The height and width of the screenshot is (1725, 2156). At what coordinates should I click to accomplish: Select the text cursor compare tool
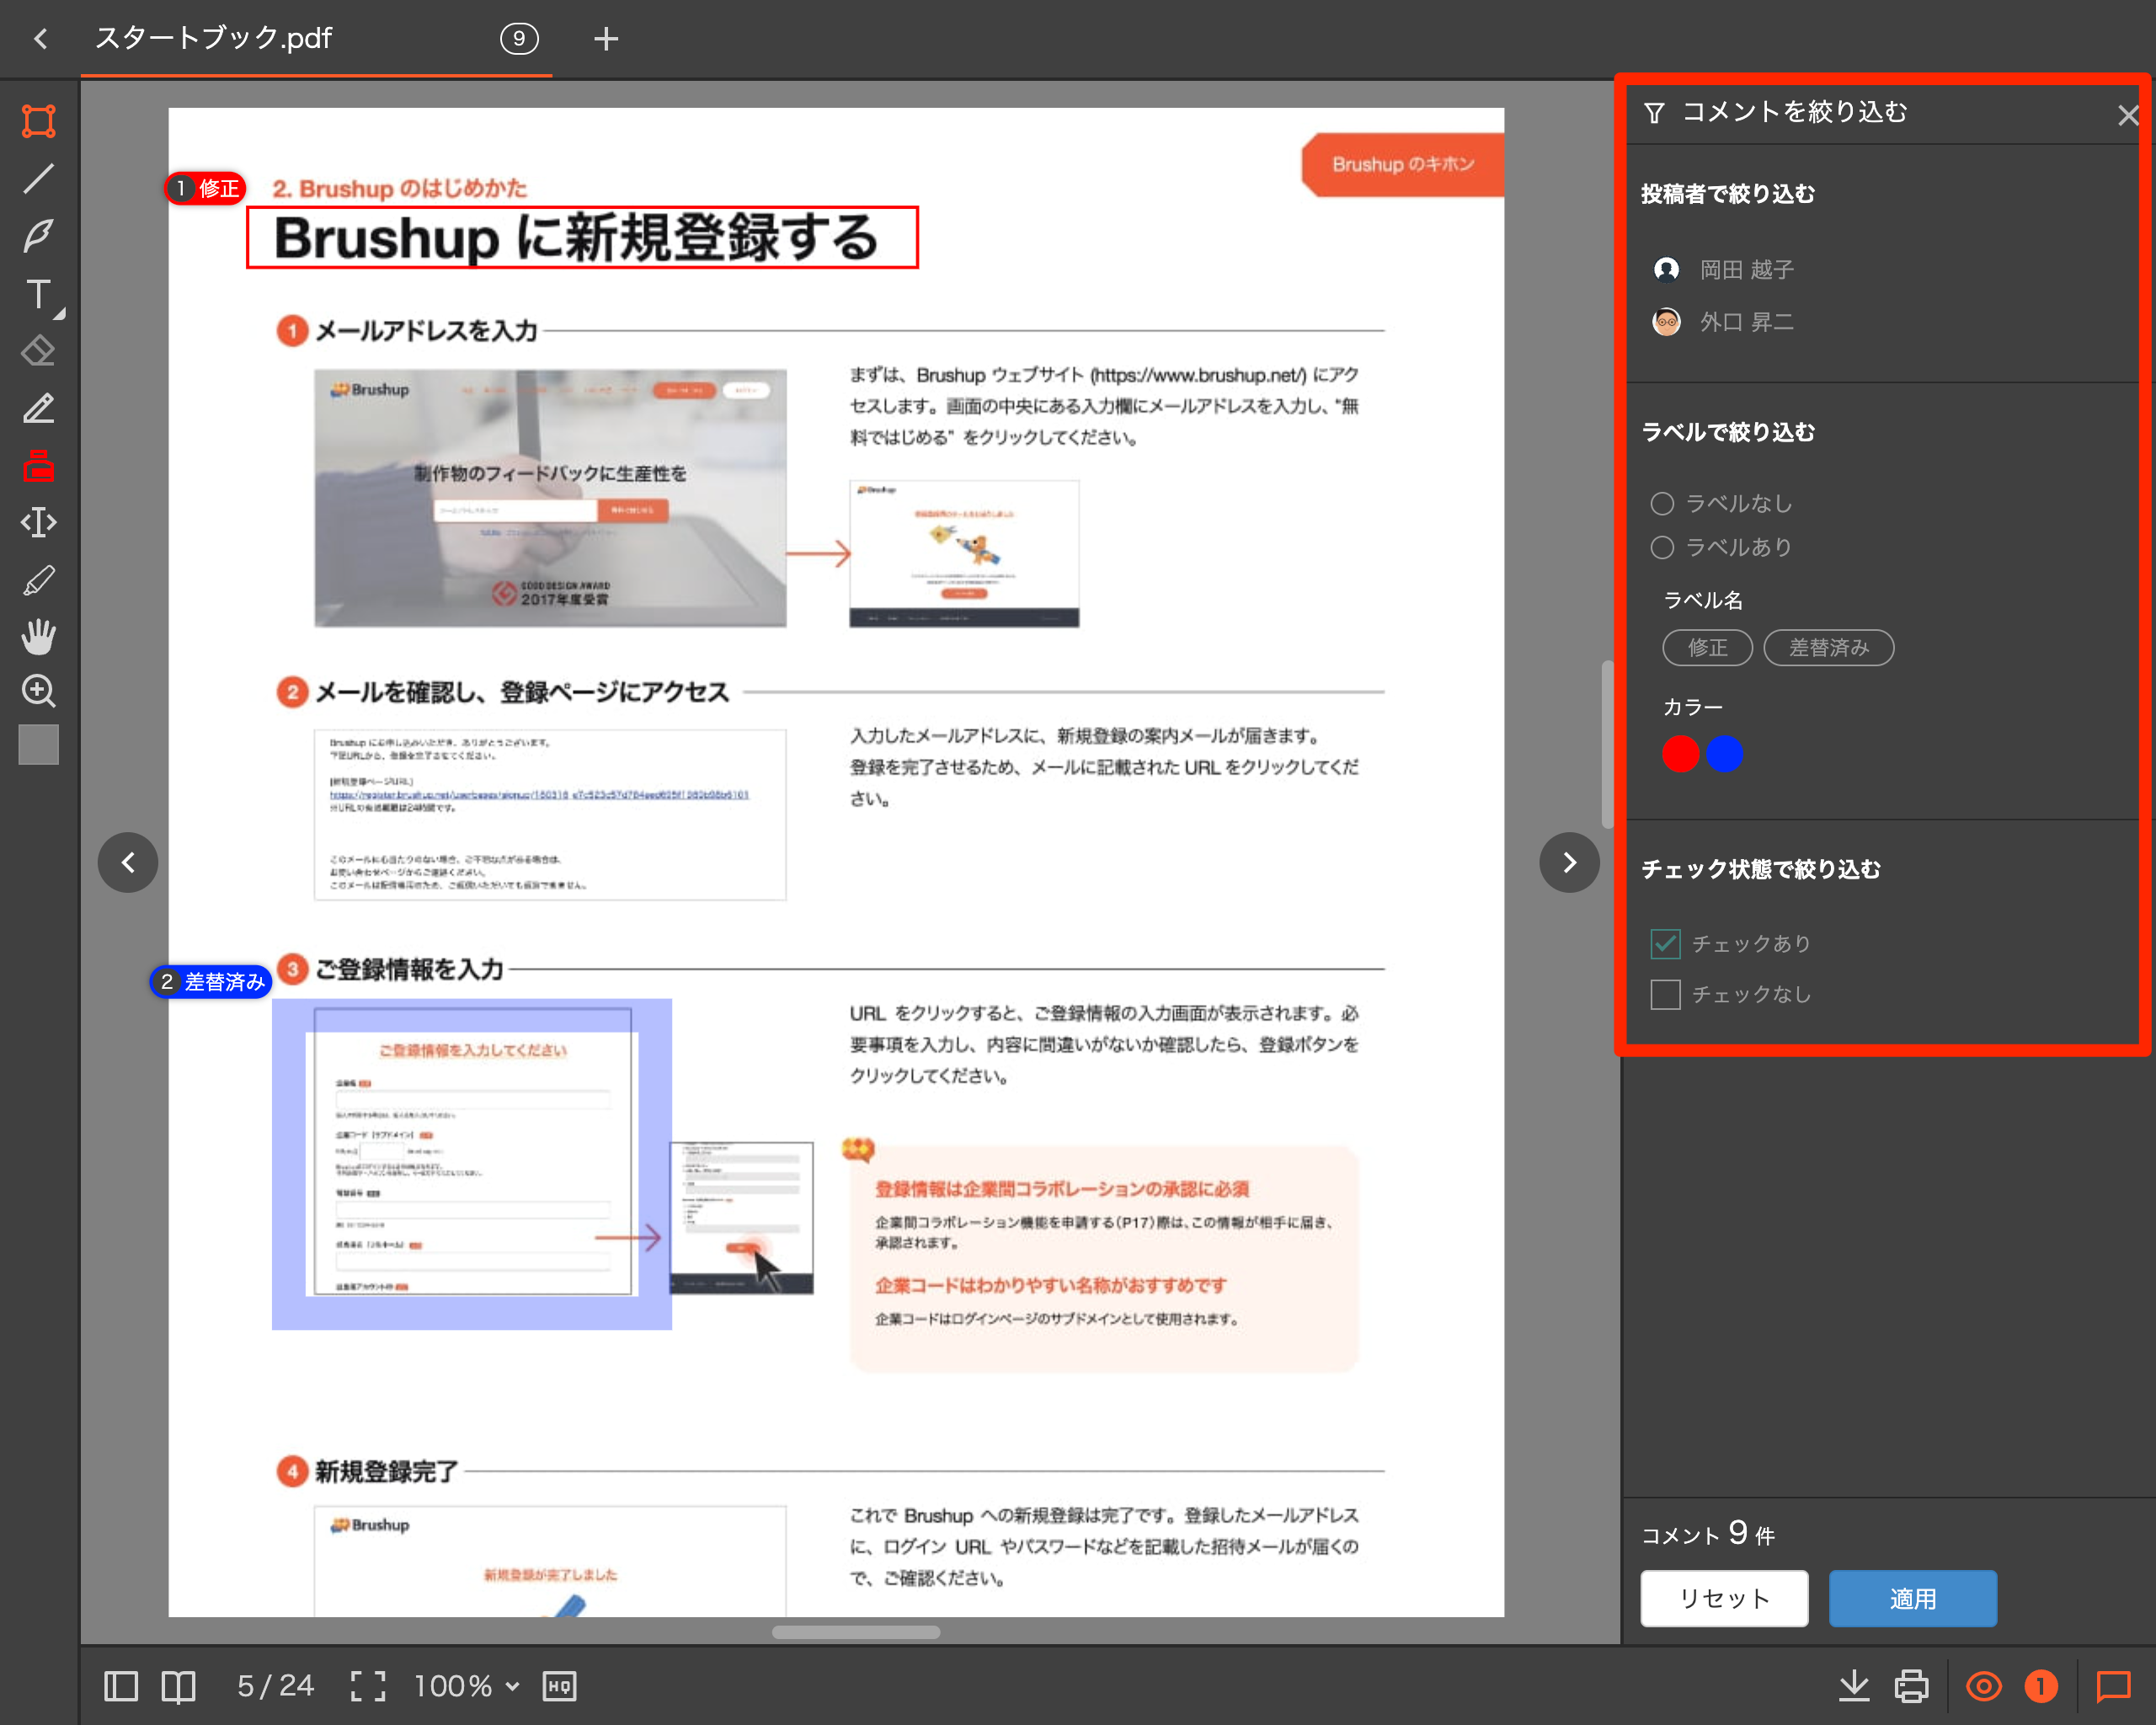click(39, 522)
